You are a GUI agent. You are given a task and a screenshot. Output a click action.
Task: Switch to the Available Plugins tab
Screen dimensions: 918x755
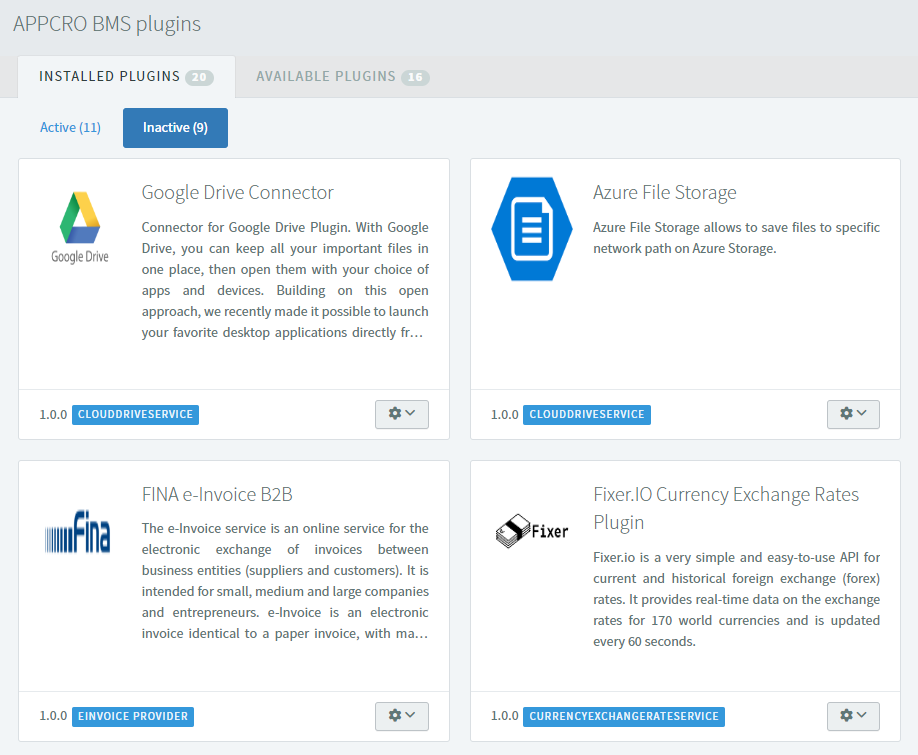(342, 77)
